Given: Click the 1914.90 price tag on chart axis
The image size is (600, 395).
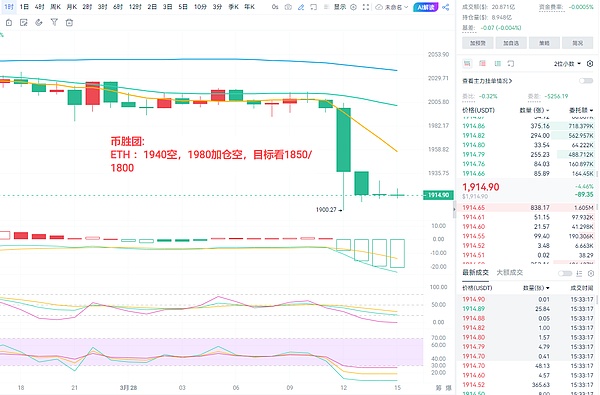Looking at the screenshot, I should pyautogui.click(x=438, y=195).
